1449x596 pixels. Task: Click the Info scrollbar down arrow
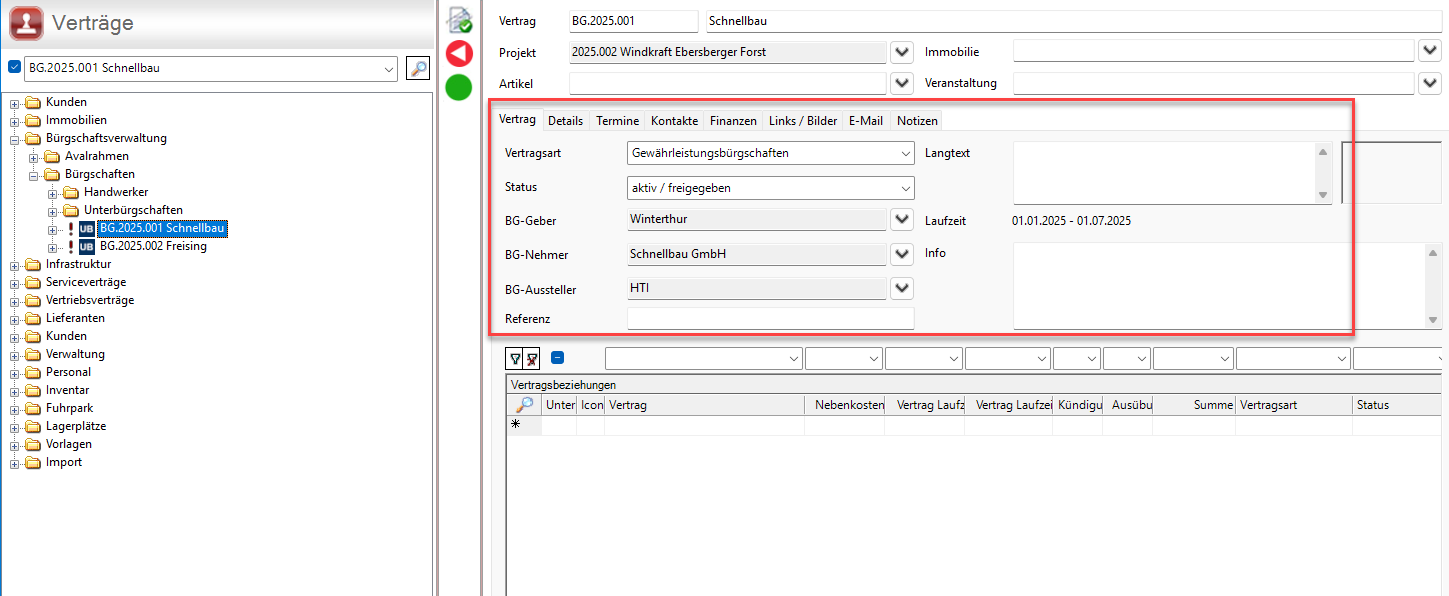(1434, 320)
